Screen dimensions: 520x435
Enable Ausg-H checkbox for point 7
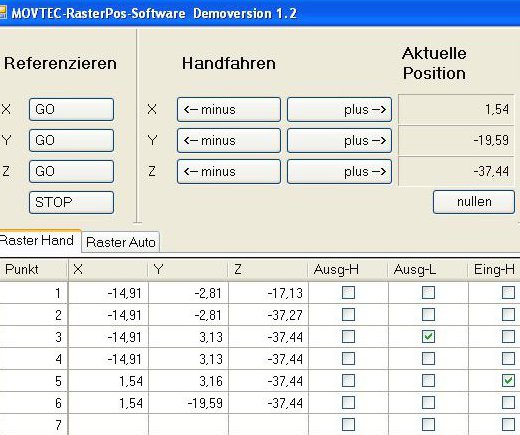[x=348, y=425]
